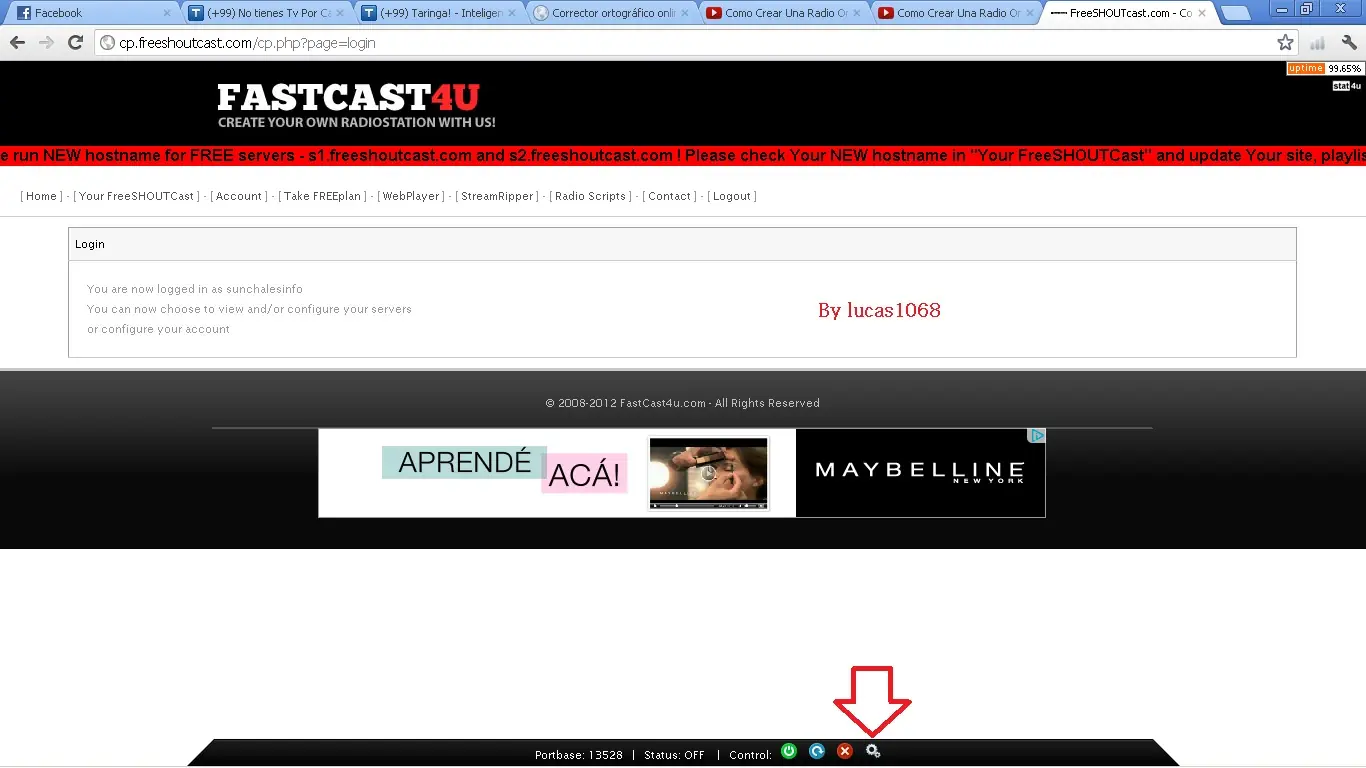Click 'You are now logged in as sunchalesinfo'
This screenshot has height=768, width=1366.
[195, 289]
